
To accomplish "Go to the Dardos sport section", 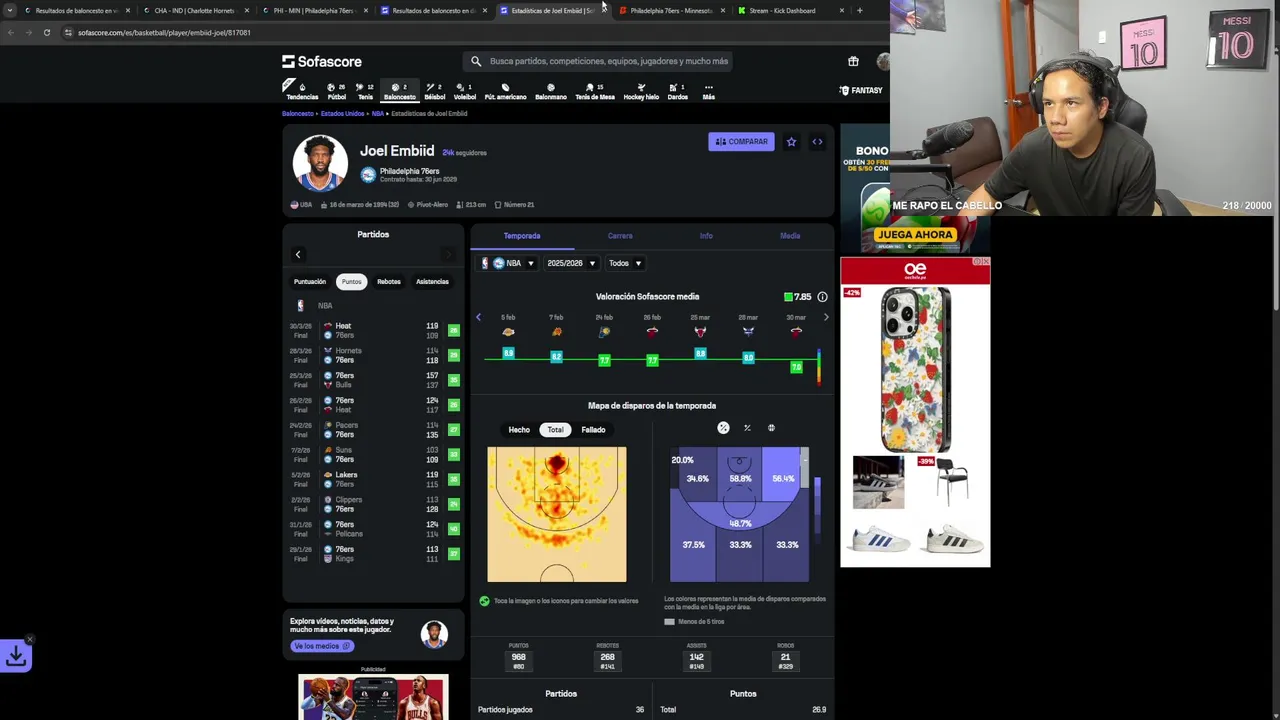I will tap(677, 90).
